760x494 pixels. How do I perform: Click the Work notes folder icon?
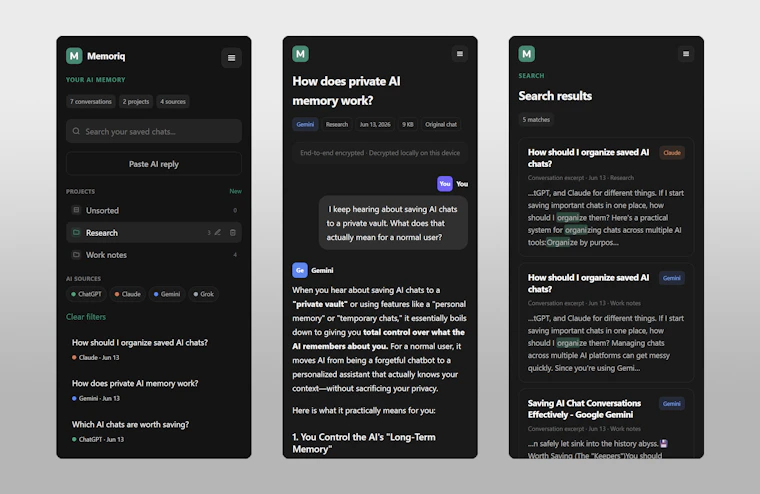(76, 255)
